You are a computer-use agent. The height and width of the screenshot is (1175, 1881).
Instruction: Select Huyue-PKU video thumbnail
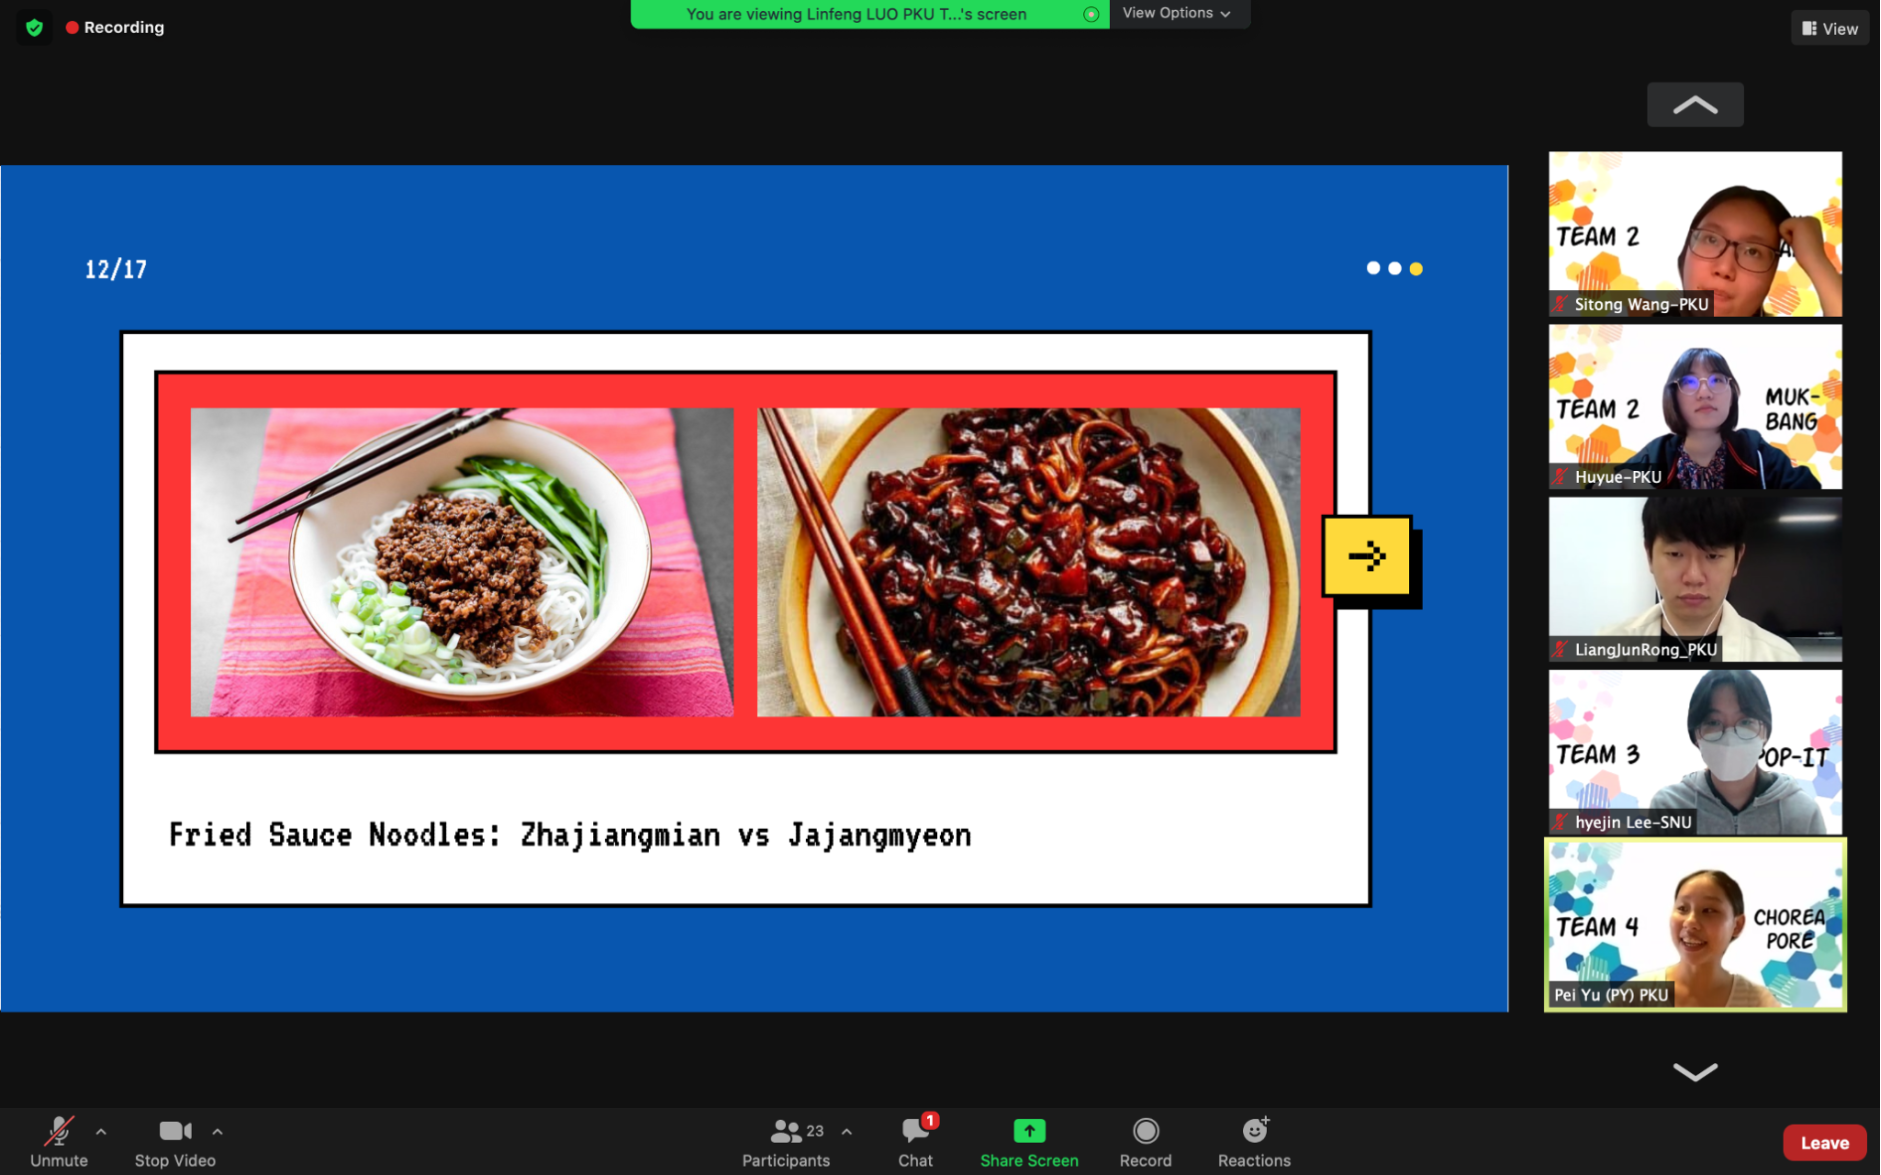(1695, 407)
